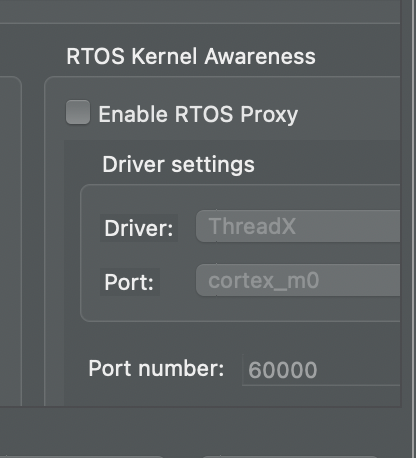Click empty area inside Driver settings box
Screen dimensions: 416x458
pos(240,310)
